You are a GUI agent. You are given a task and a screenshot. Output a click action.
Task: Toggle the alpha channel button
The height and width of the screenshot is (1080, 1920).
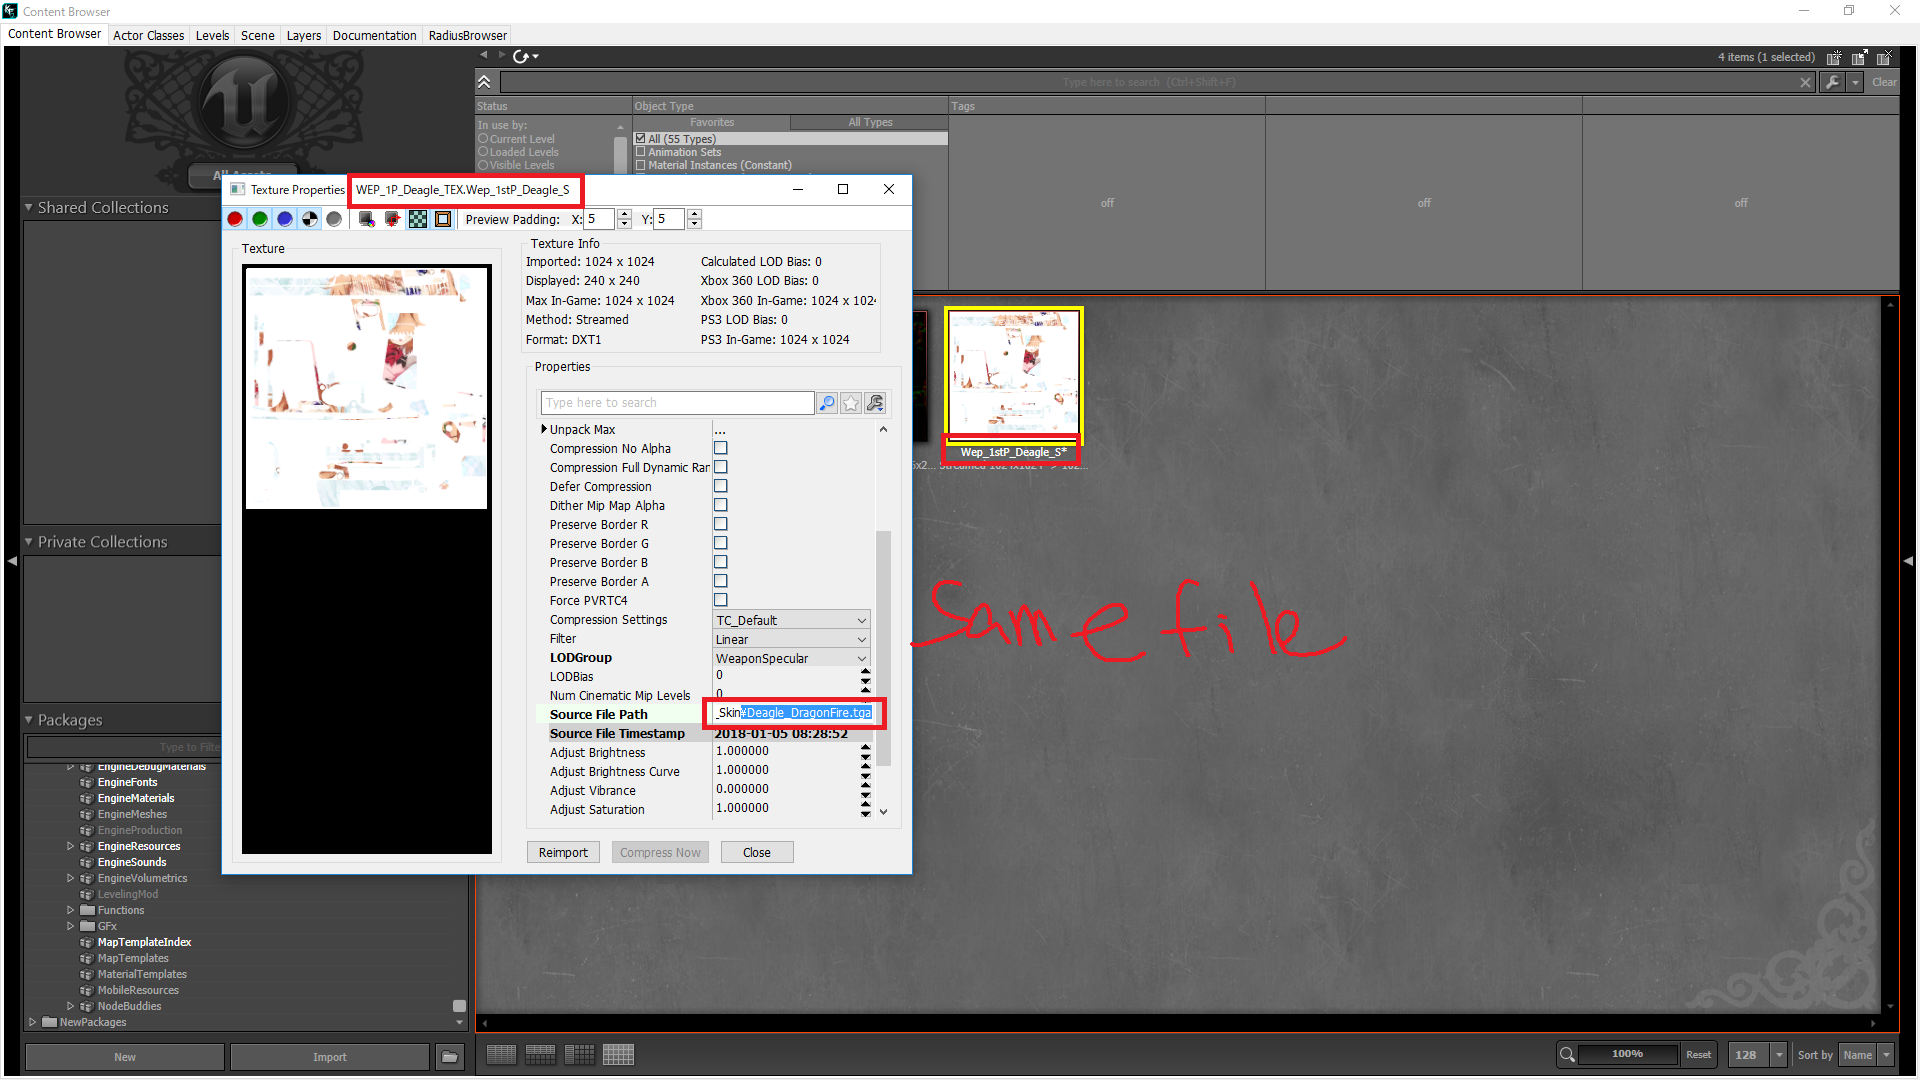(310, 219)
